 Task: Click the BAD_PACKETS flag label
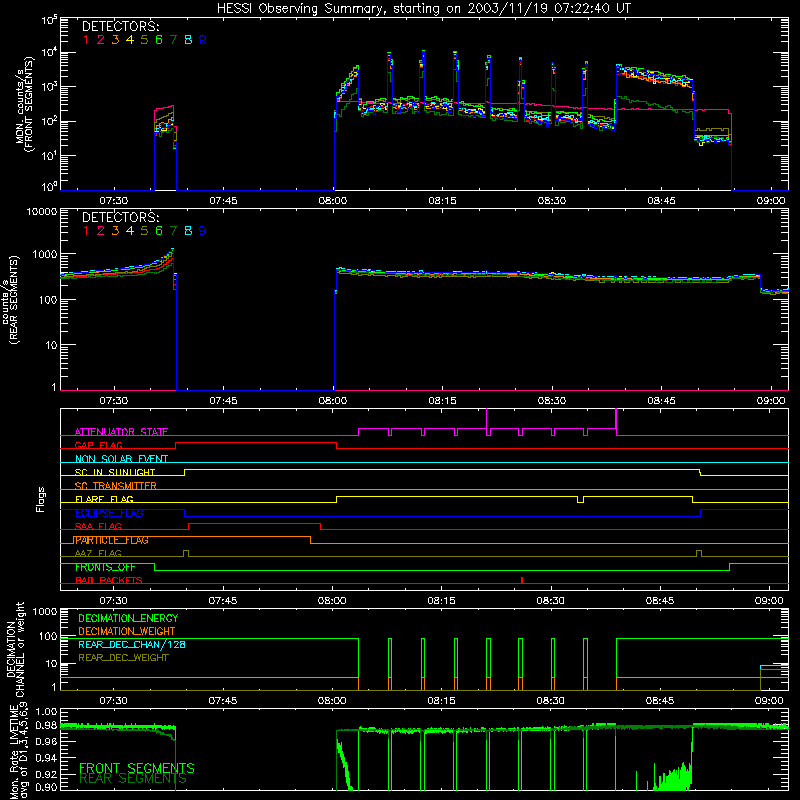point(109,581)
